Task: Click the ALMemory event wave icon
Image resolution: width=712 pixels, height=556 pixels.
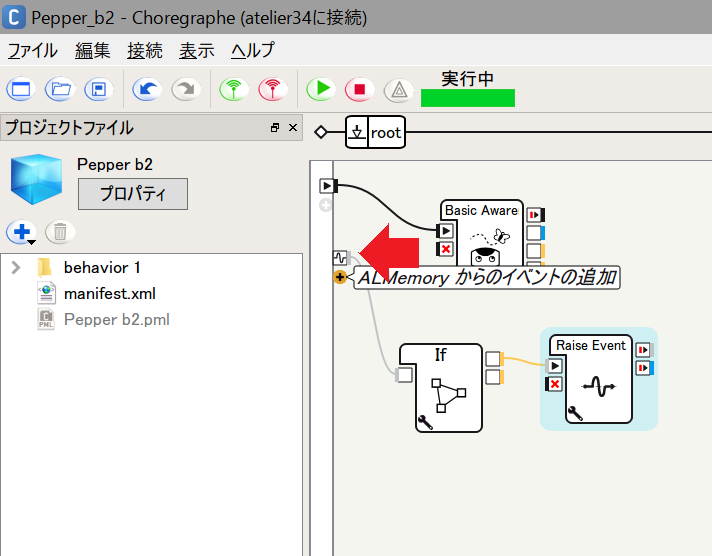Action: tap(340, 258)
